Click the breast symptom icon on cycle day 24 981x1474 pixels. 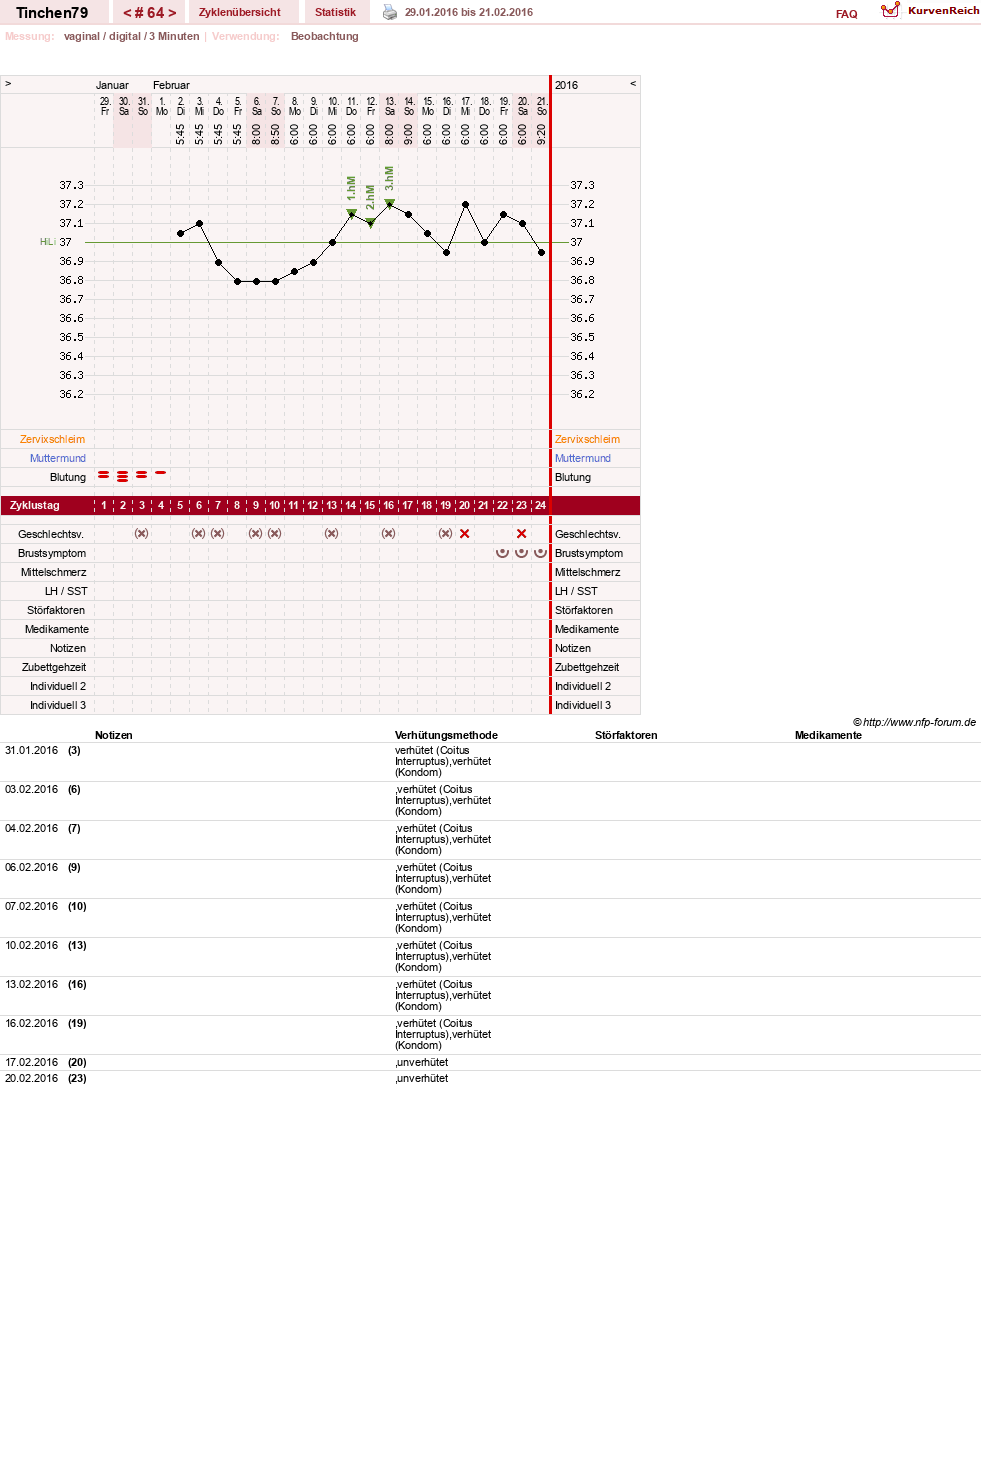[541, 552]
